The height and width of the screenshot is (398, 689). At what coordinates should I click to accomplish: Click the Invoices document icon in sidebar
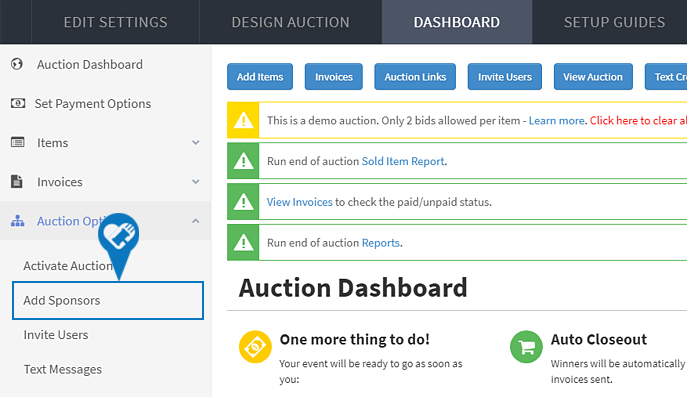pos(17,181)
